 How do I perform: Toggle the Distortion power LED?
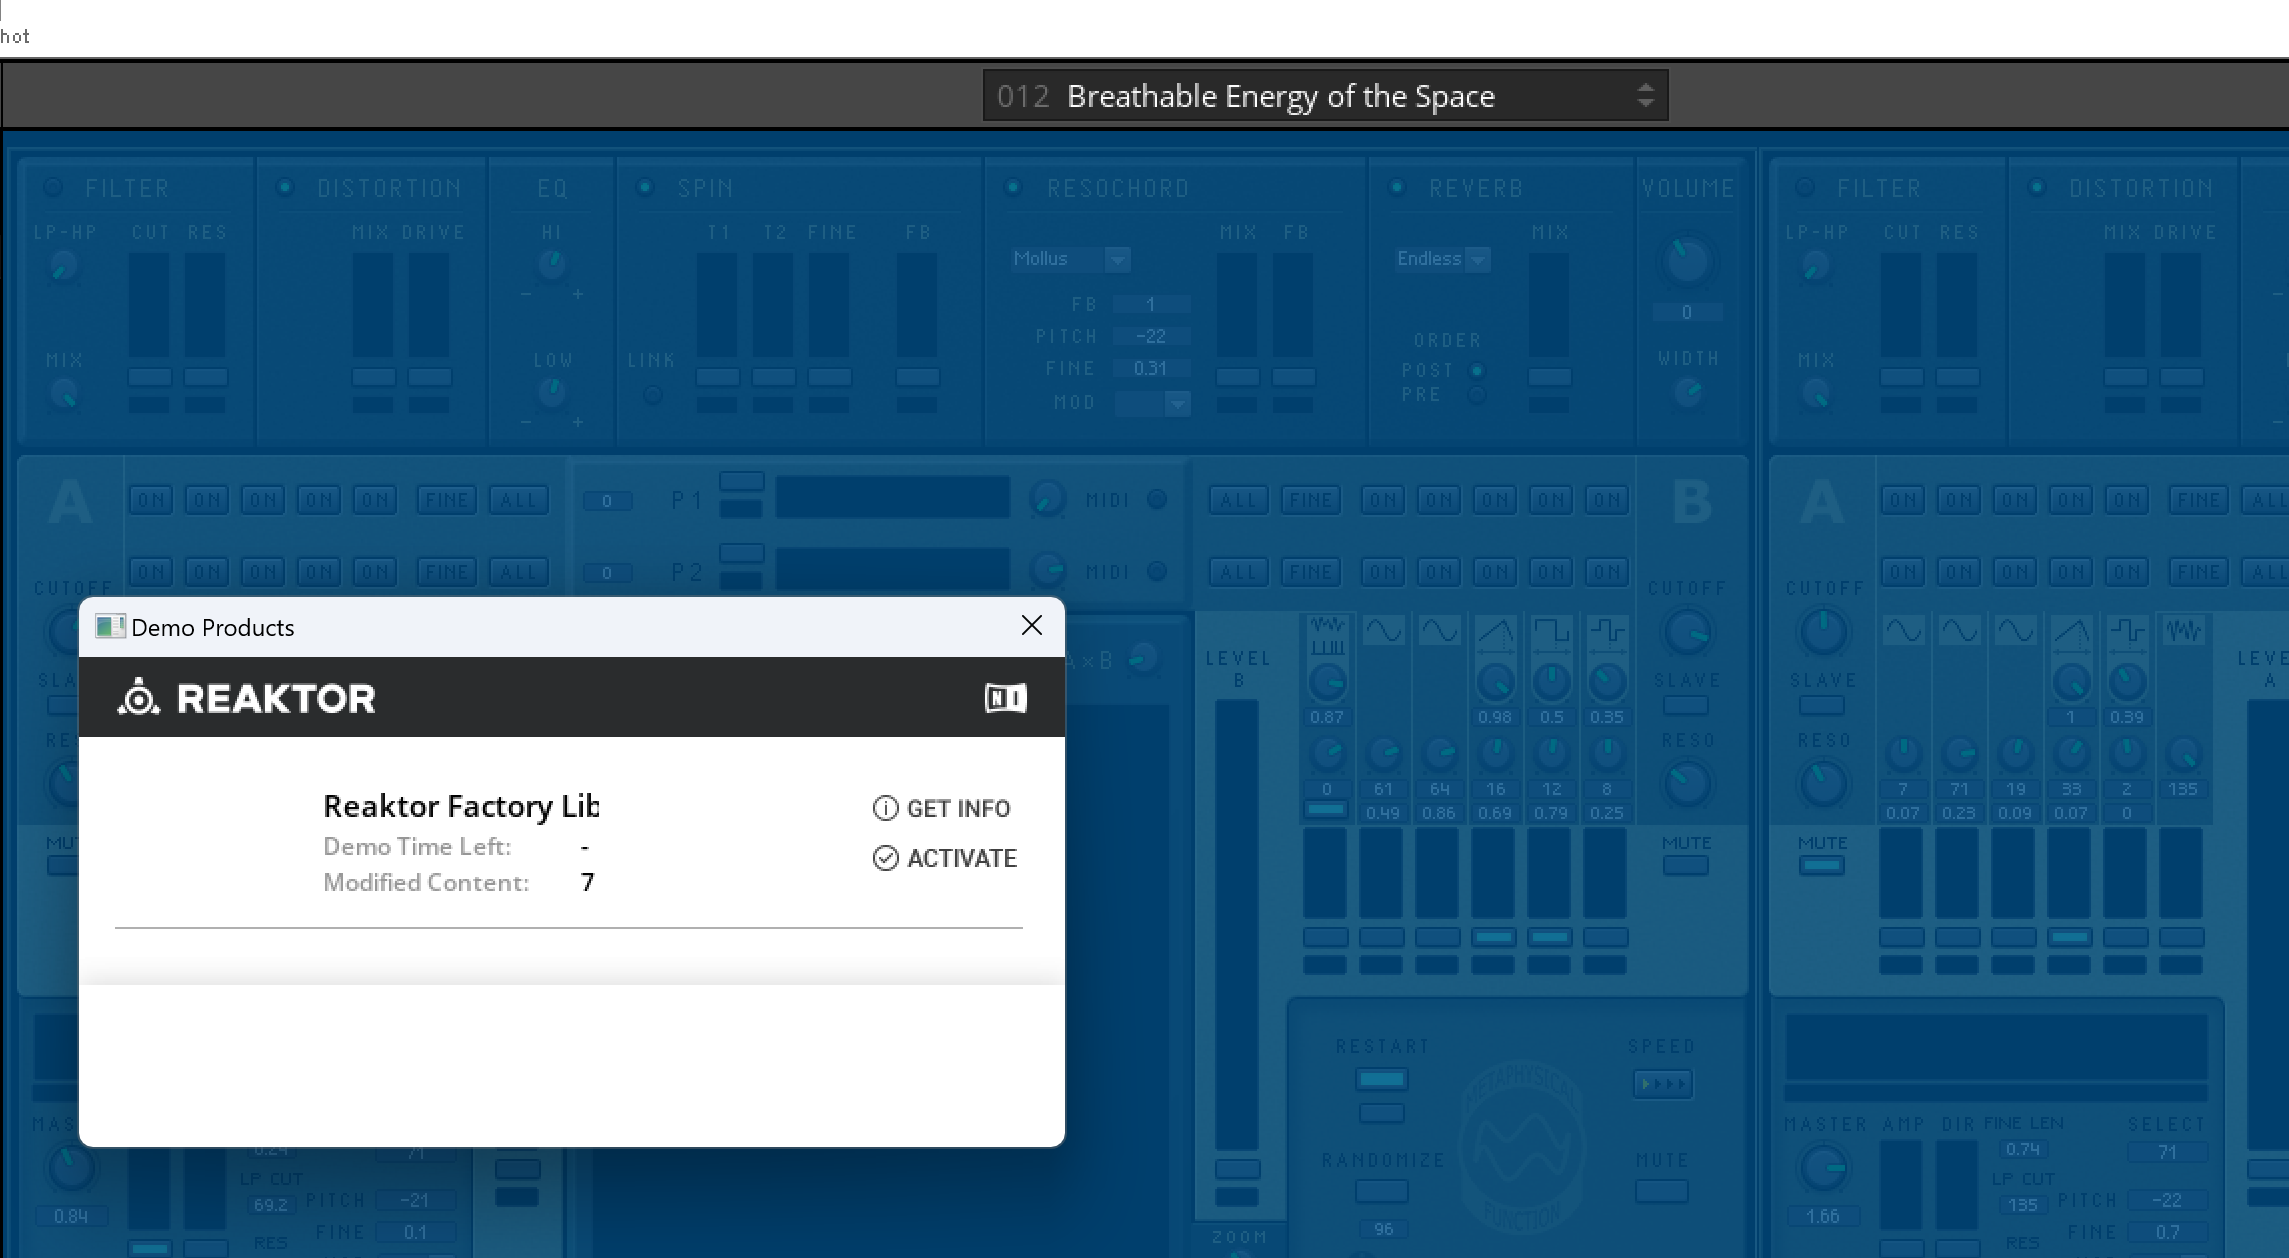pyautogui.click(x=285, y=187)
